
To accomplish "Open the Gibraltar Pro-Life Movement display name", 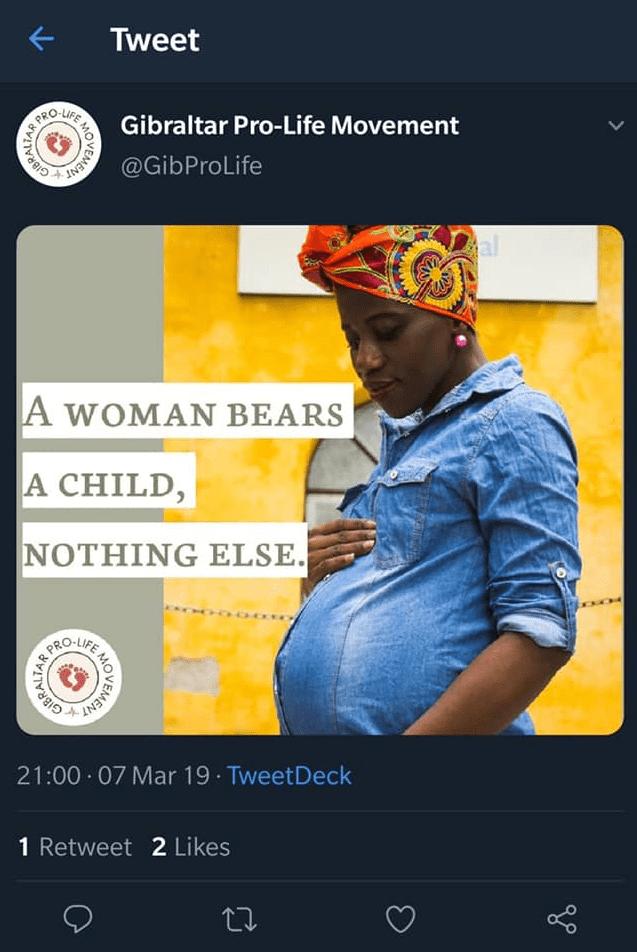I will [x=289, y=126].
